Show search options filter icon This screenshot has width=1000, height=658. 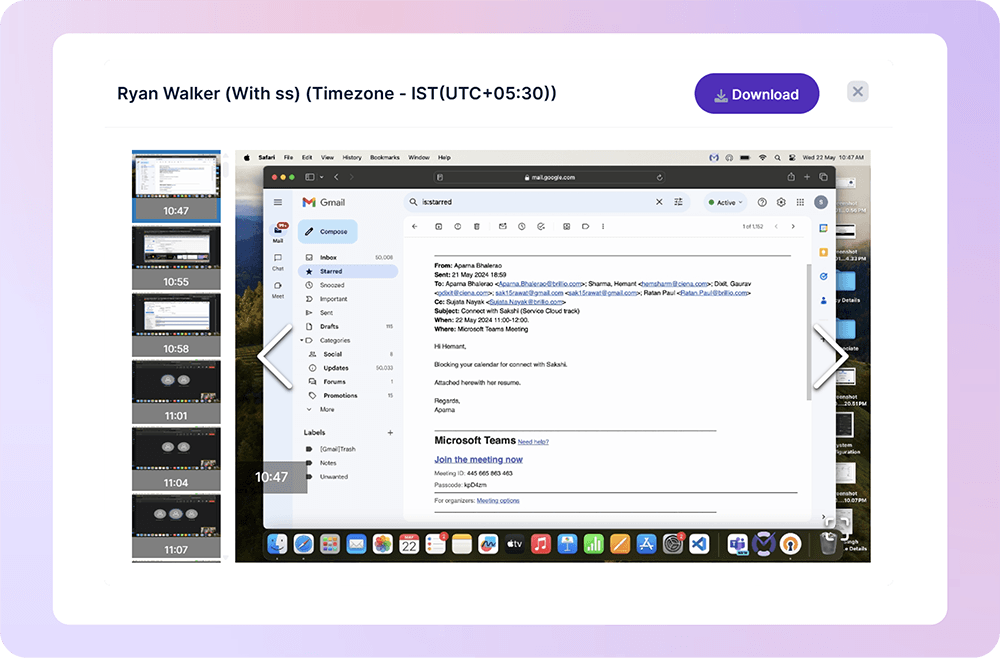click(679, 202)
